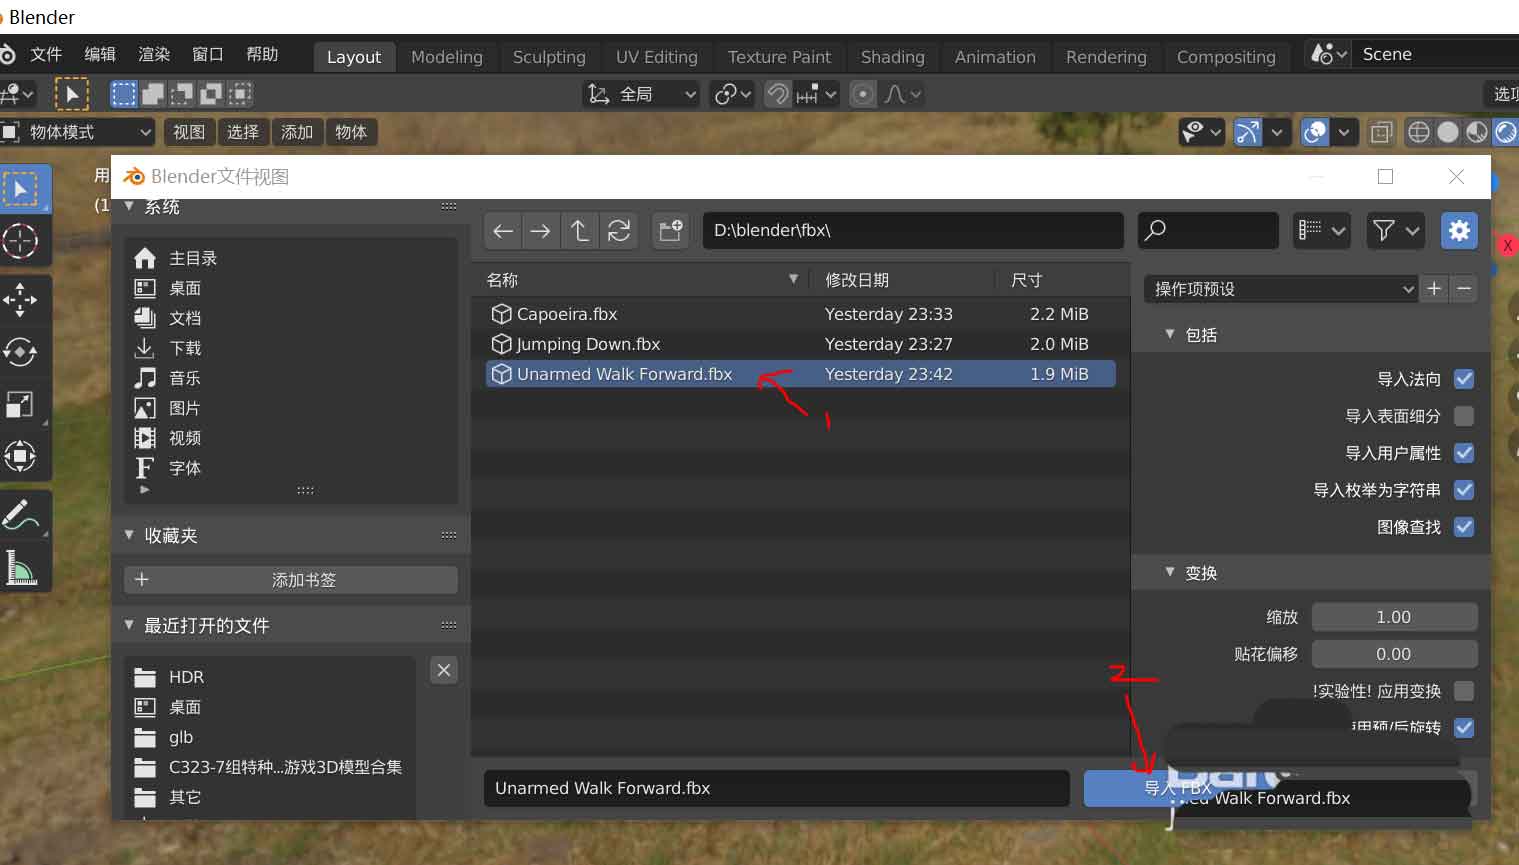Select the Rotate tool
This screenshot has width=1519, height=865.
coord(21,351)
